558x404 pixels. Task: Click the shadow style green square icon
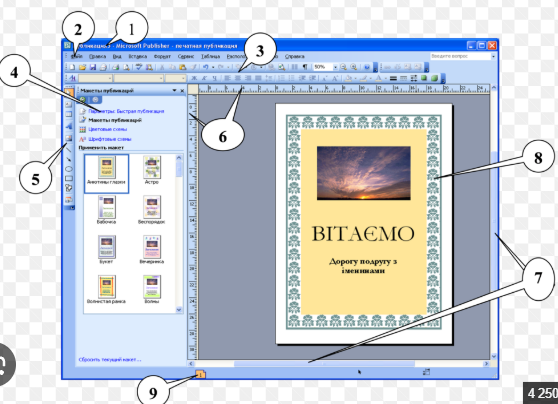(x=424, y=78)
